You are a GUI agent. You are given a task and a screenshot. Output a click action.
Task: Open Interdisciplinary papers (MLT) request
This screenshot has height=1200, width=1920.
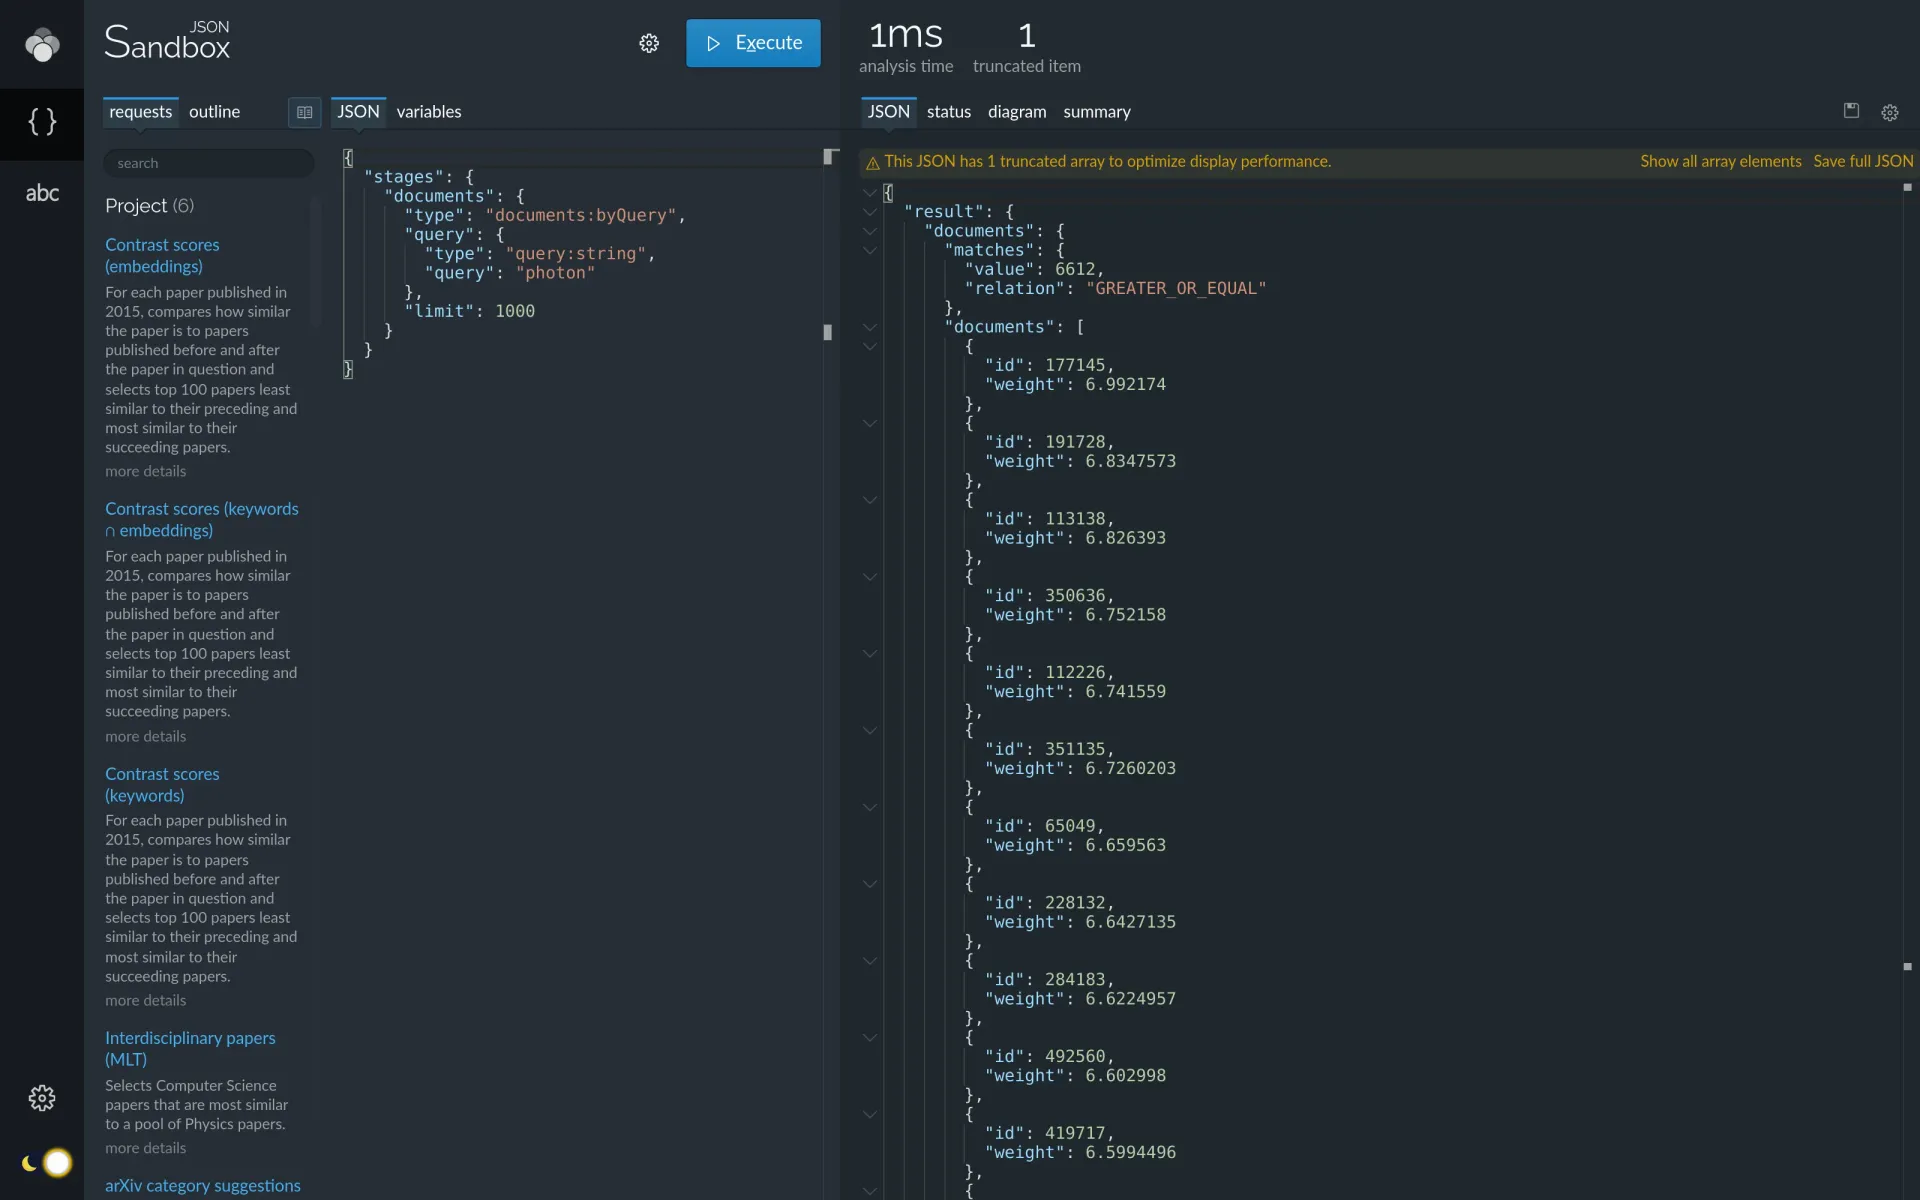click(190, 1049)
